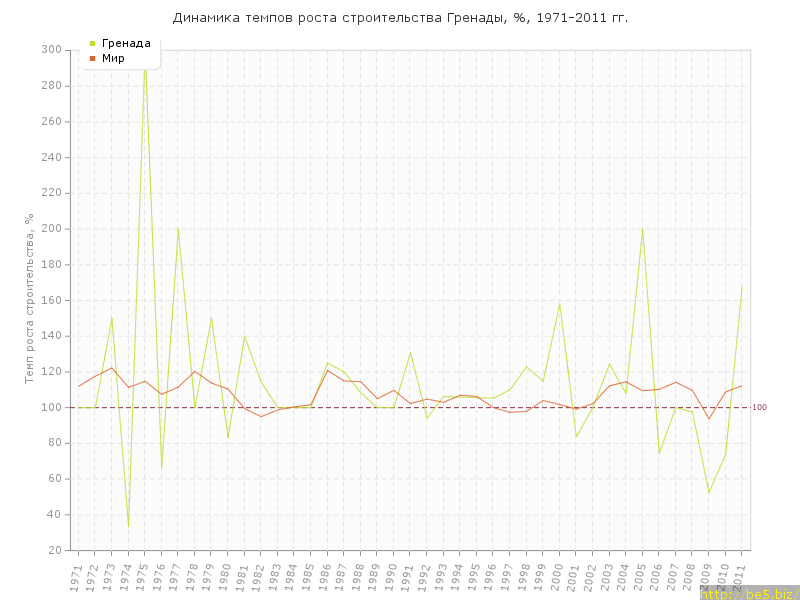Click the 2005 label on the X-axis
The image size is (800, 600).
[x=640, y=576]
